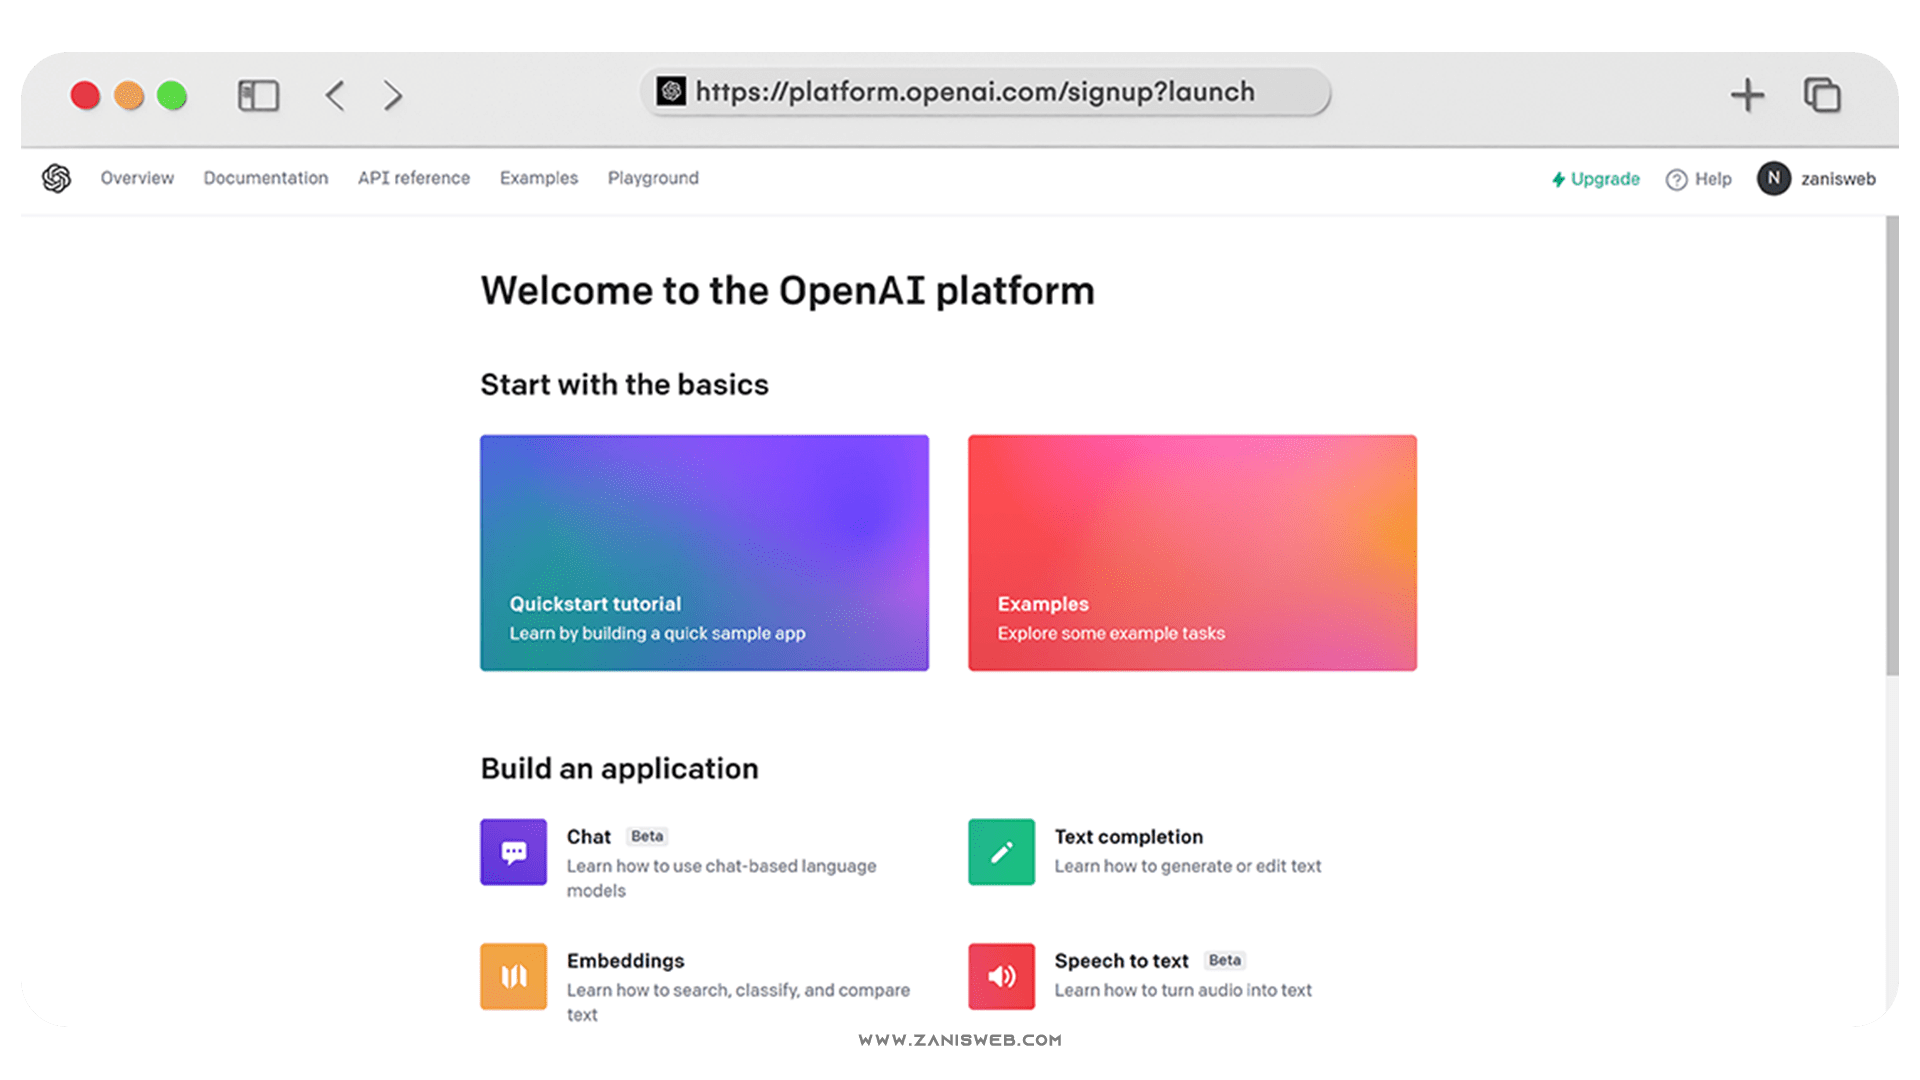Screen dimensions: 1920x1080
Task: Click the Text completion heading link
Action: pyautogui.click(x=1129, y=837)
